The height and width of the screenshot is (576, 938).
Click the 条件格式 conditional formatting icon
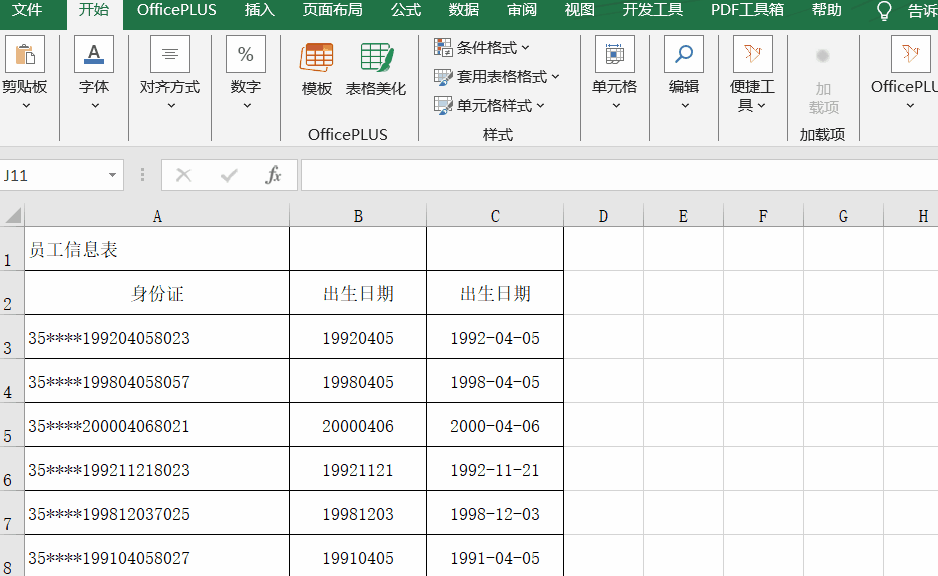coord(443,47)
